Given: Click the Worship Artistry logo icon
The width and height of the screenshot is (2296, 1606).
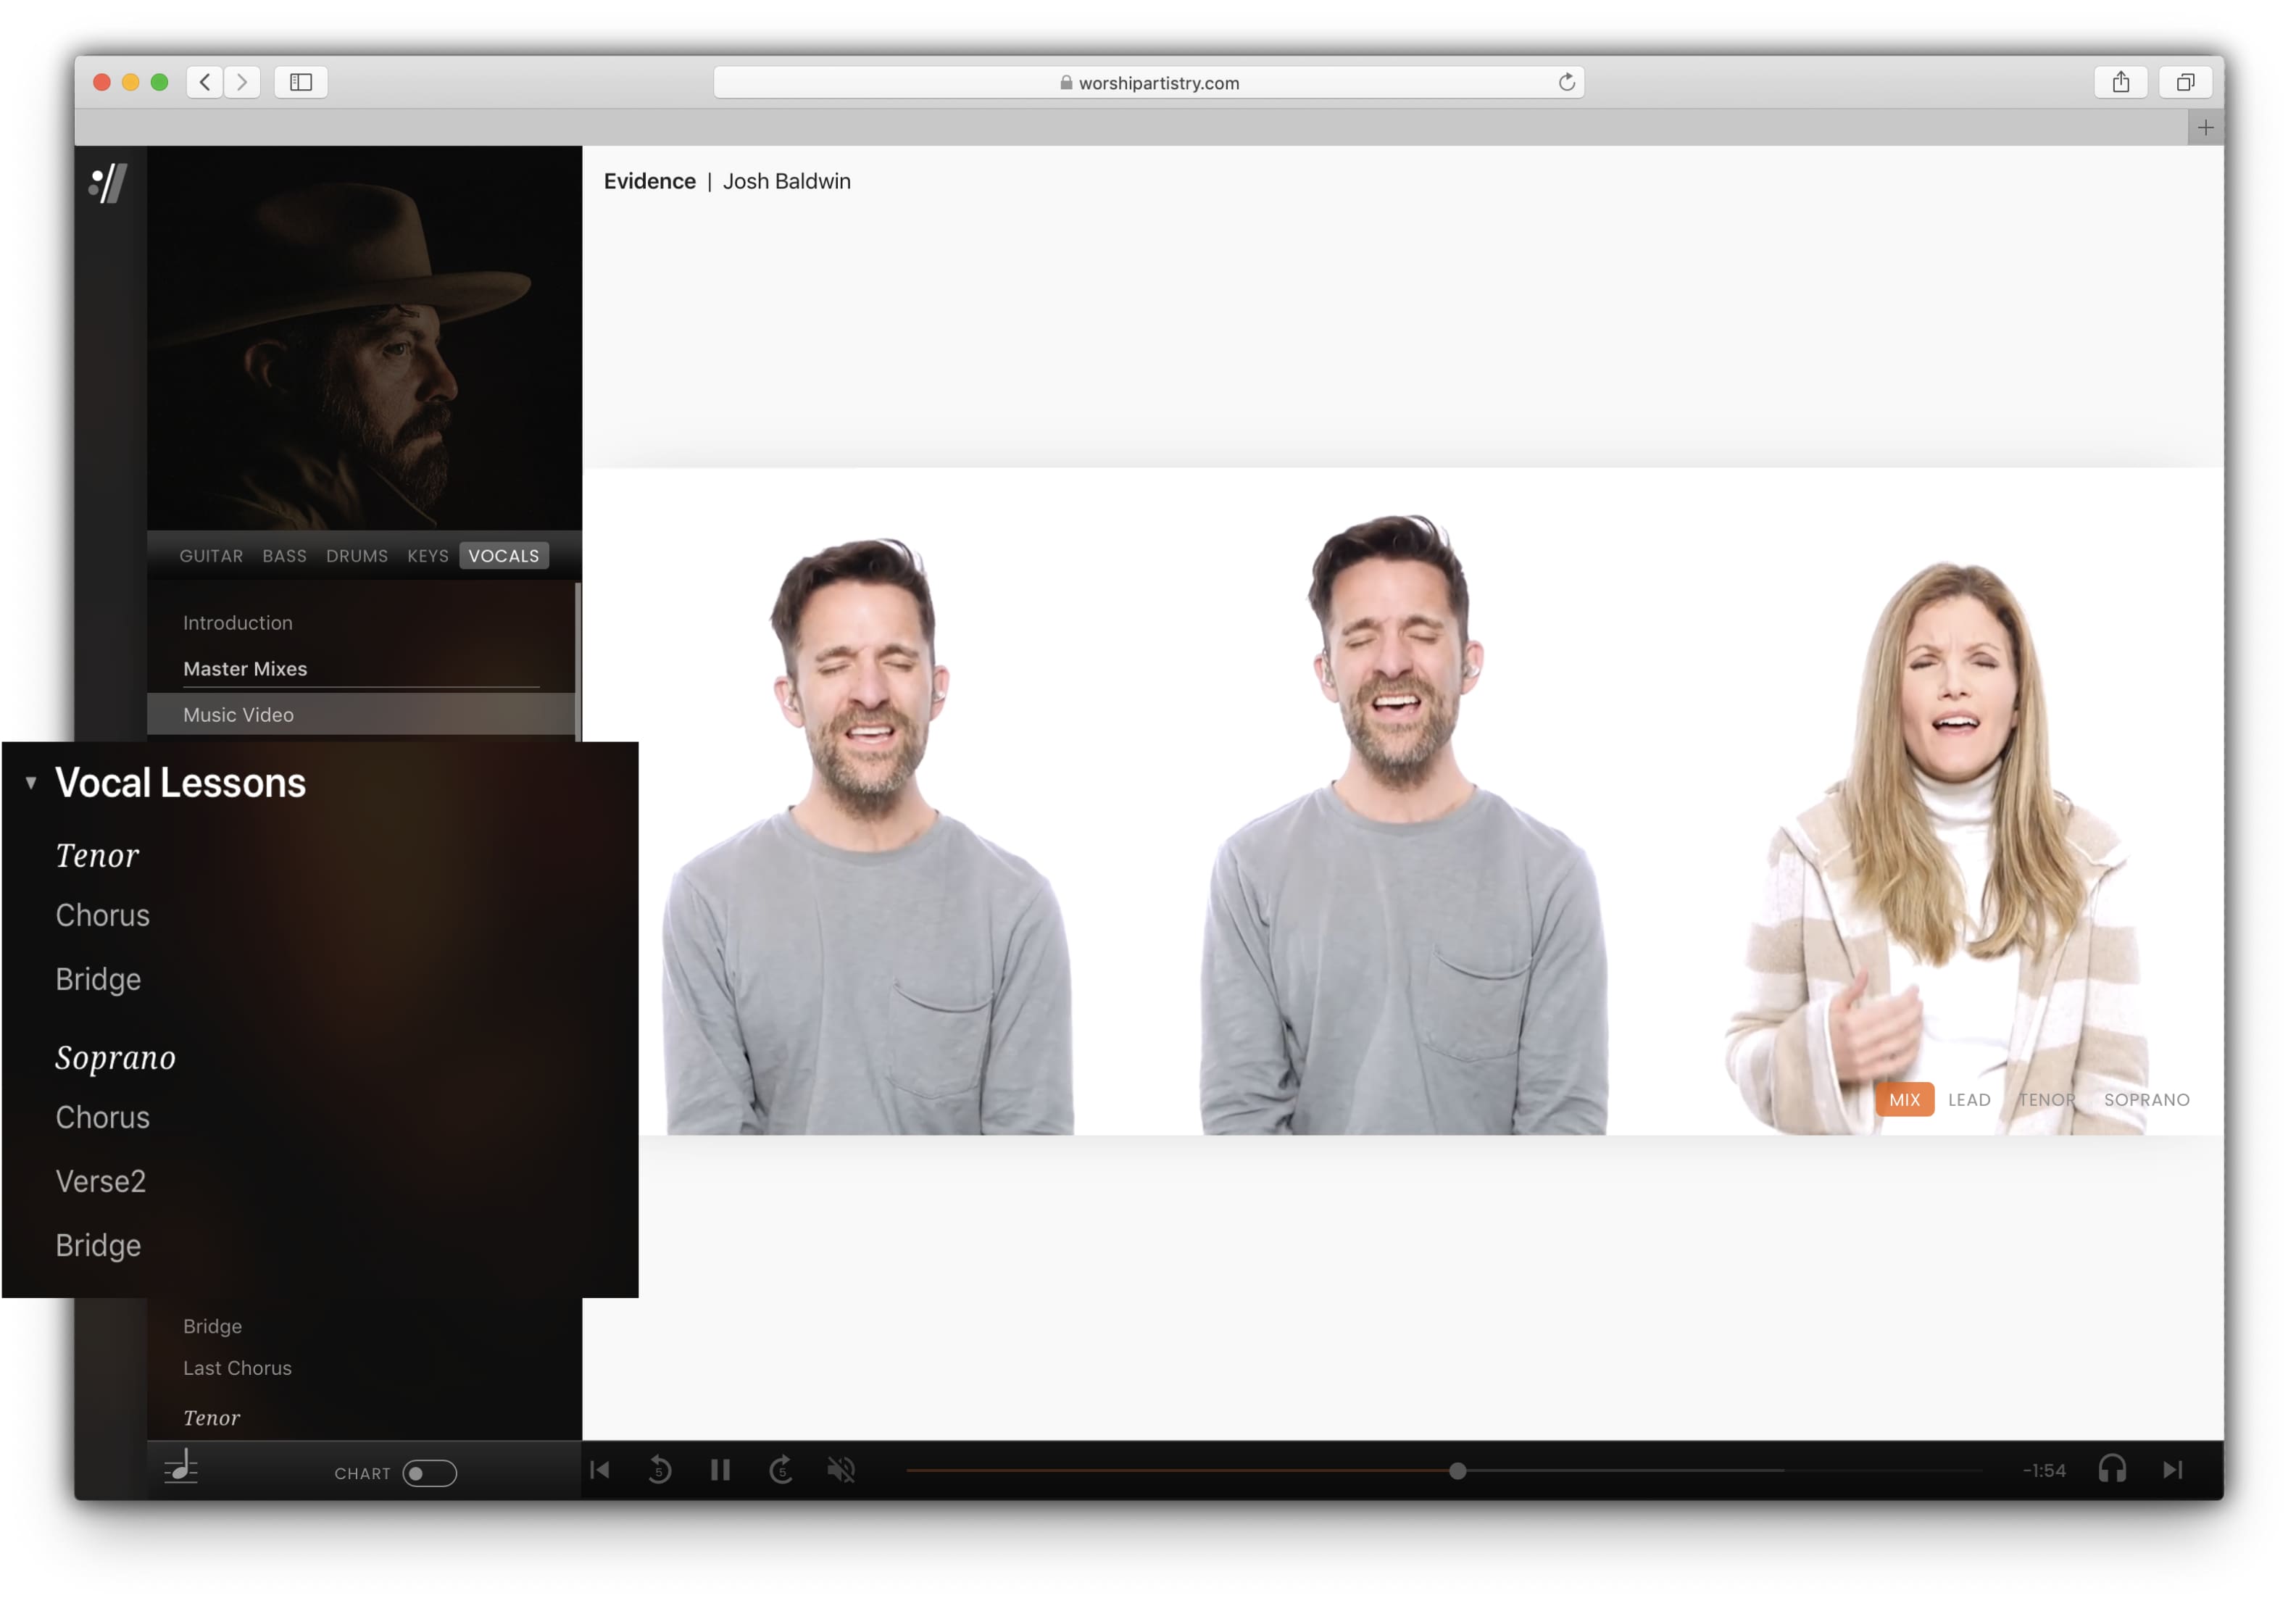Looking at the screenshot, I should coord(108,183).
